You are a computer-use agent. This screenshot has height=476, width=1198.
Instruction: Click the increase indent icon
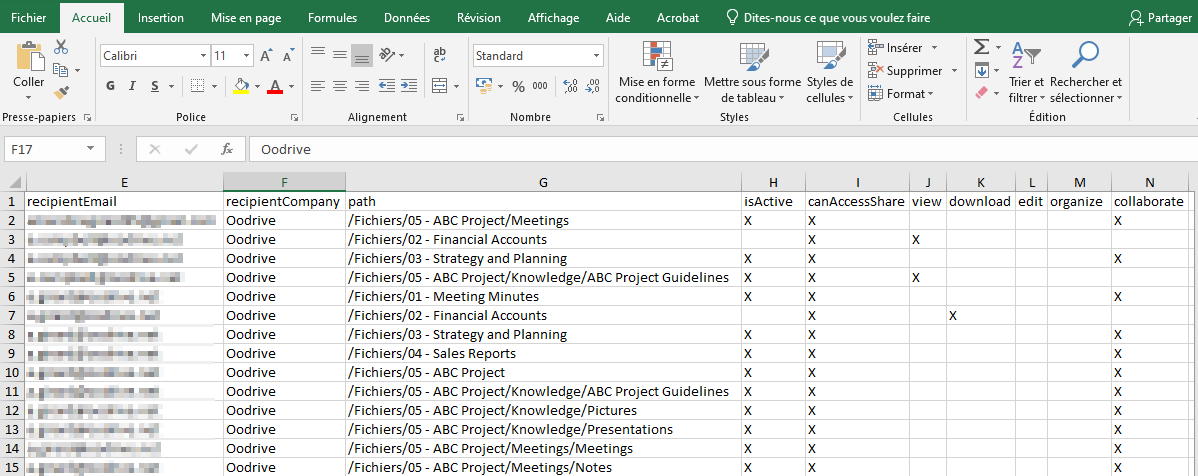pos(409,86)
